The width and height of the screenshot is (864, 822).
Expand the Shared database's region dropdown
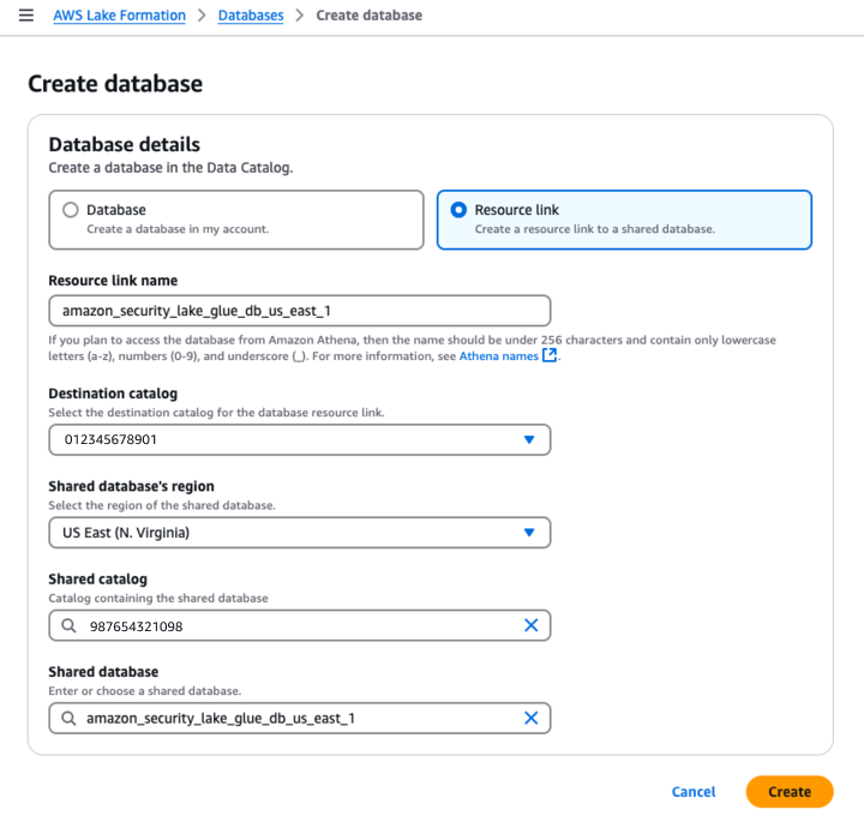tap(300, 532)
